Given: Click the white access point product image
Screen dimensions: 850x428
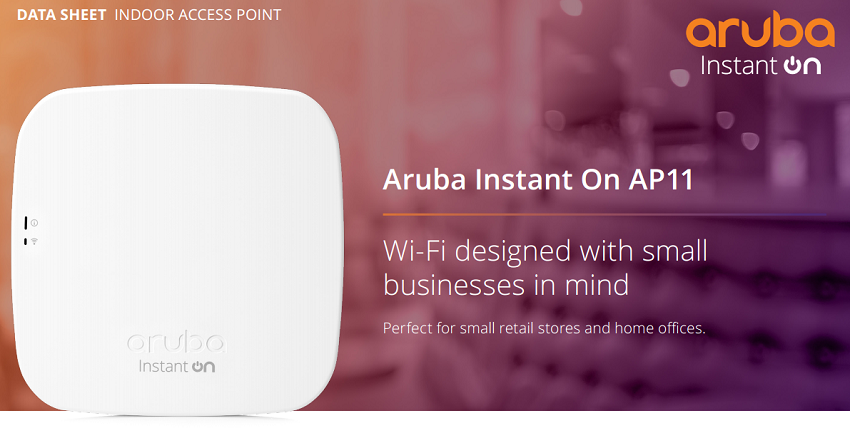Looking at the screenshot, I should pyautogui.click(x=177, y=249).
